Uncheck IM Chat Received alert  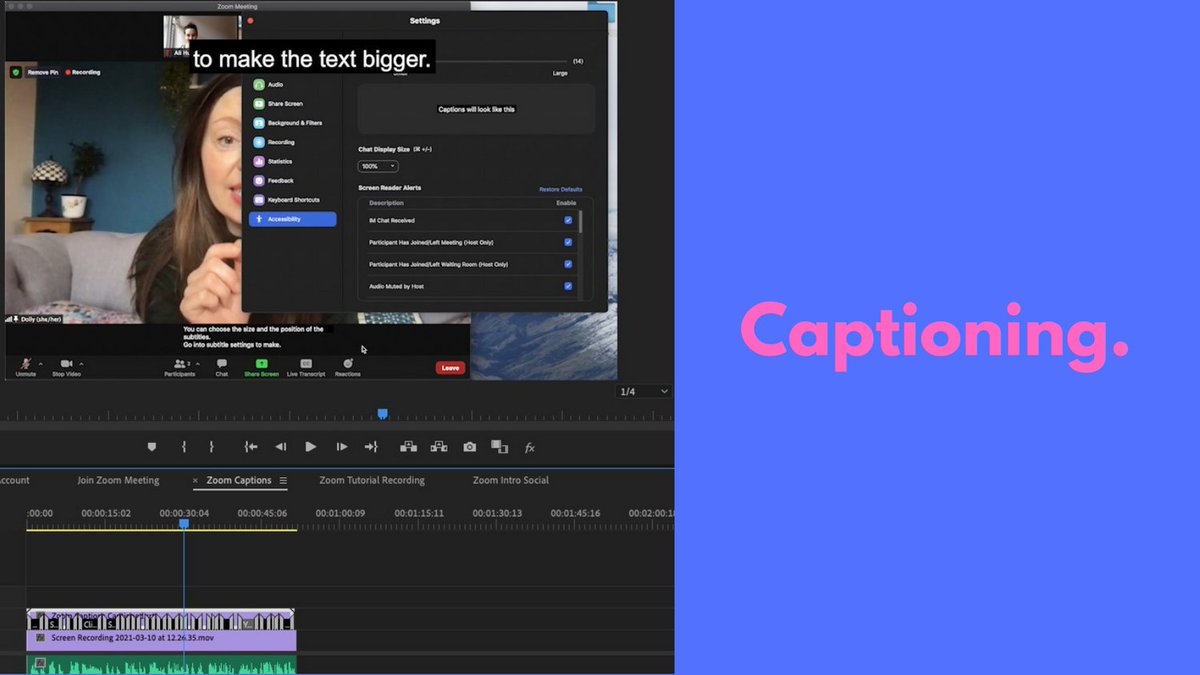(568, 220)
